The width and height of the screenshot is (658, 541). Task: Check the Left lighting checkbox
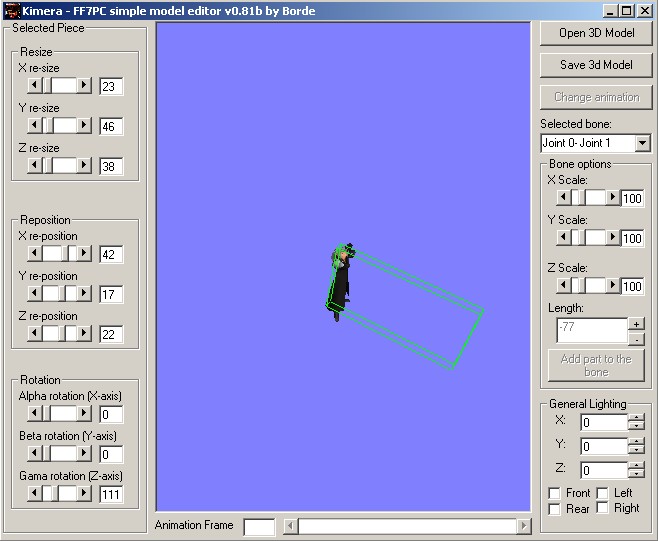(x=602, y=494)
